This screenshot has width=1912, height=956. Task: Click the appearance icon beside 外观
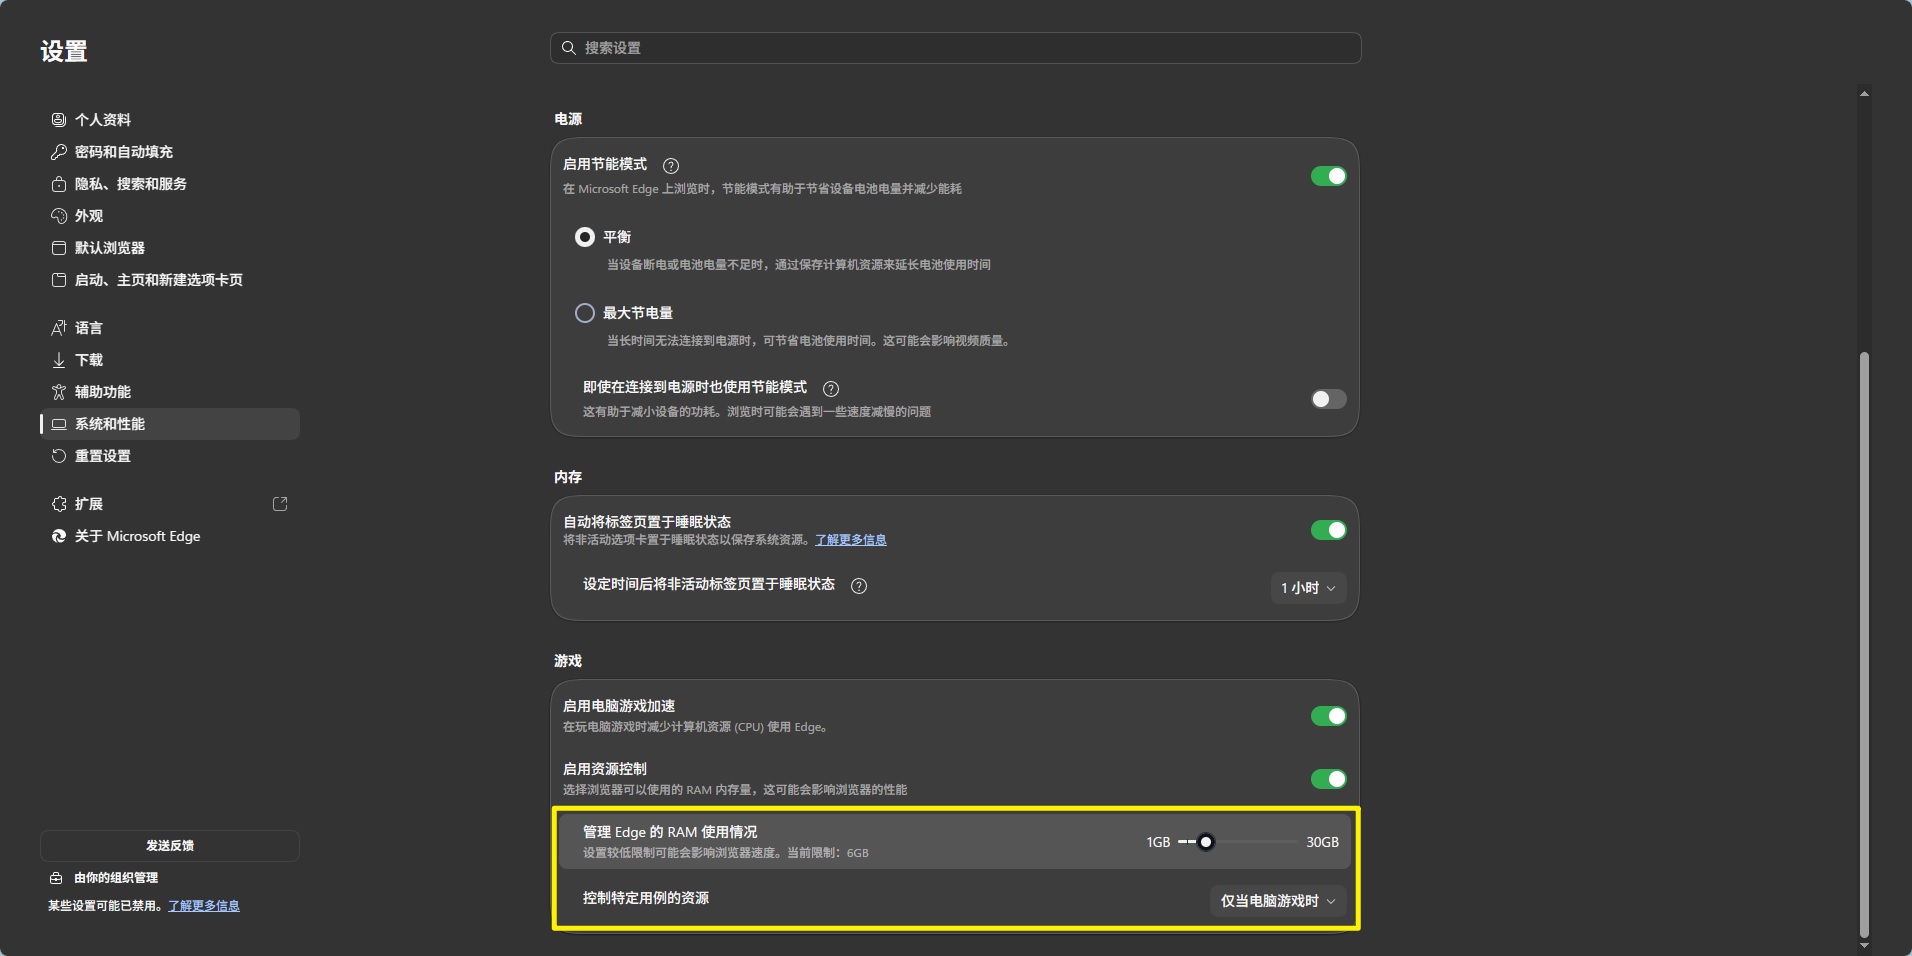pos(59,216)
